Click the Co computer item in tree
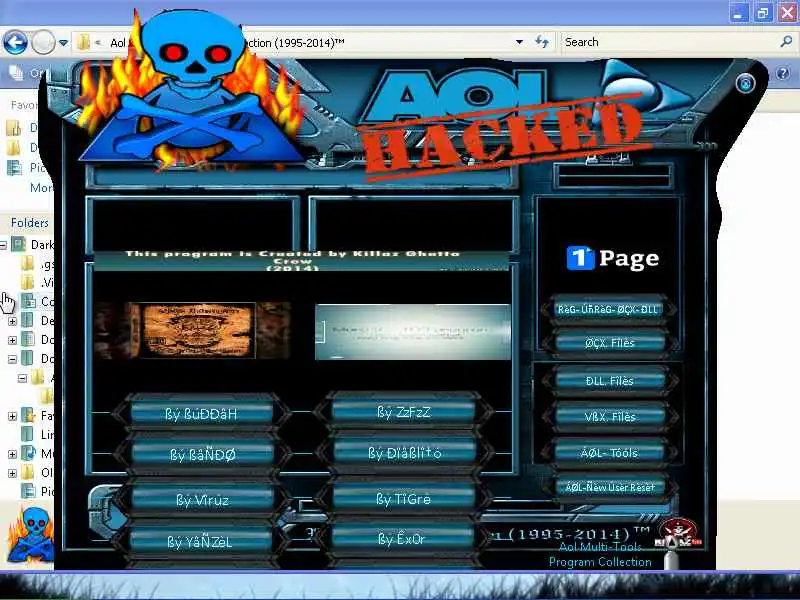 pos(37,302)
